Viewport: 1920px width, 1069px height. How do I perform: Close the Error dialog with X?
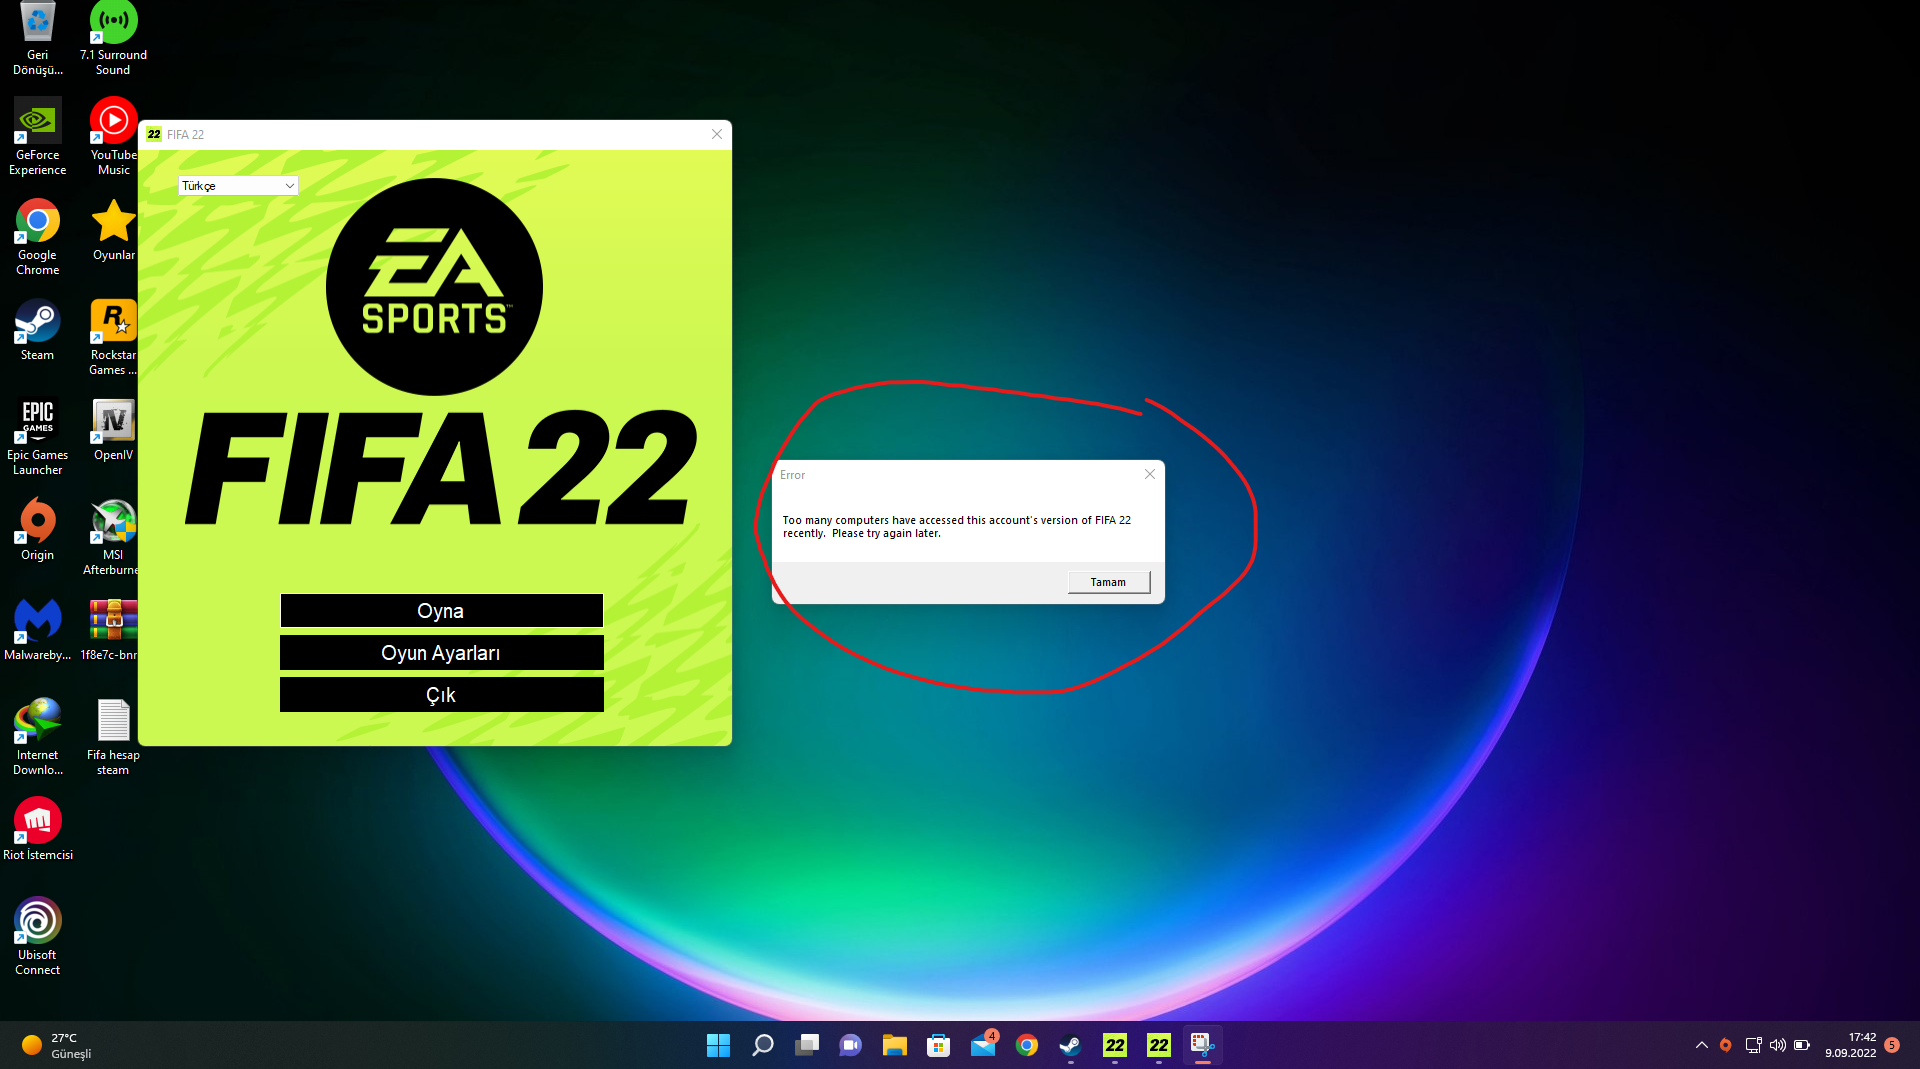point(1150,474)
